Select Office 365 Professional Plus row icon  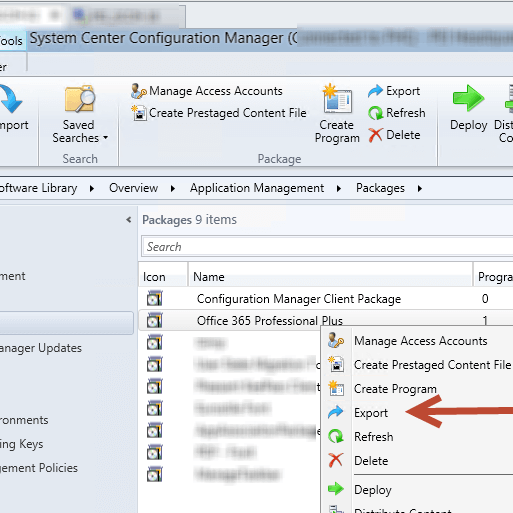click(155, 320)
